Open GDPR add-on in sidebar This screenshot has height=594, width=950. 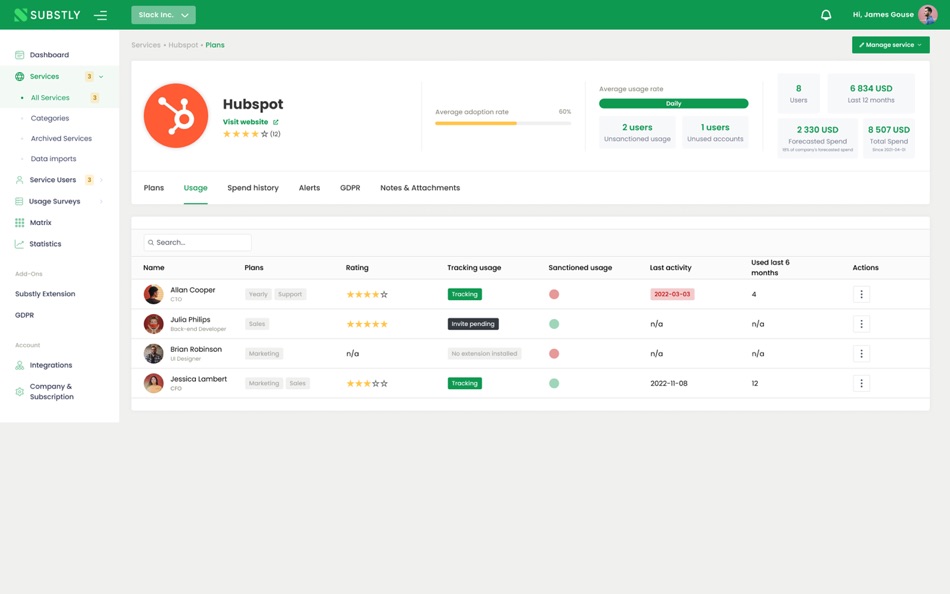click(24, 315)
